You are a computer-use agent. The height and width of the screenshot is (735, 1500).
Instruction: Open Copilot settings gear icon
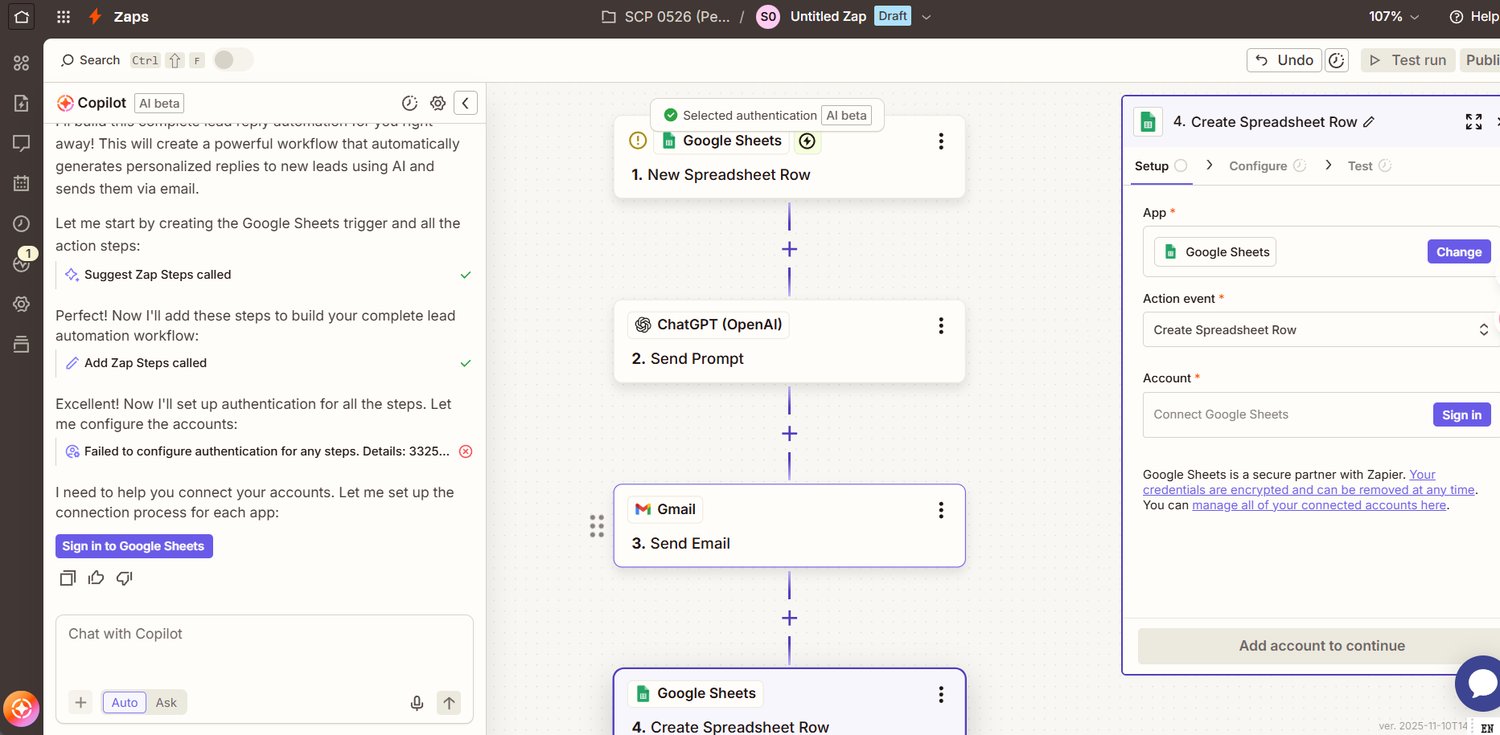click(437, 103)
